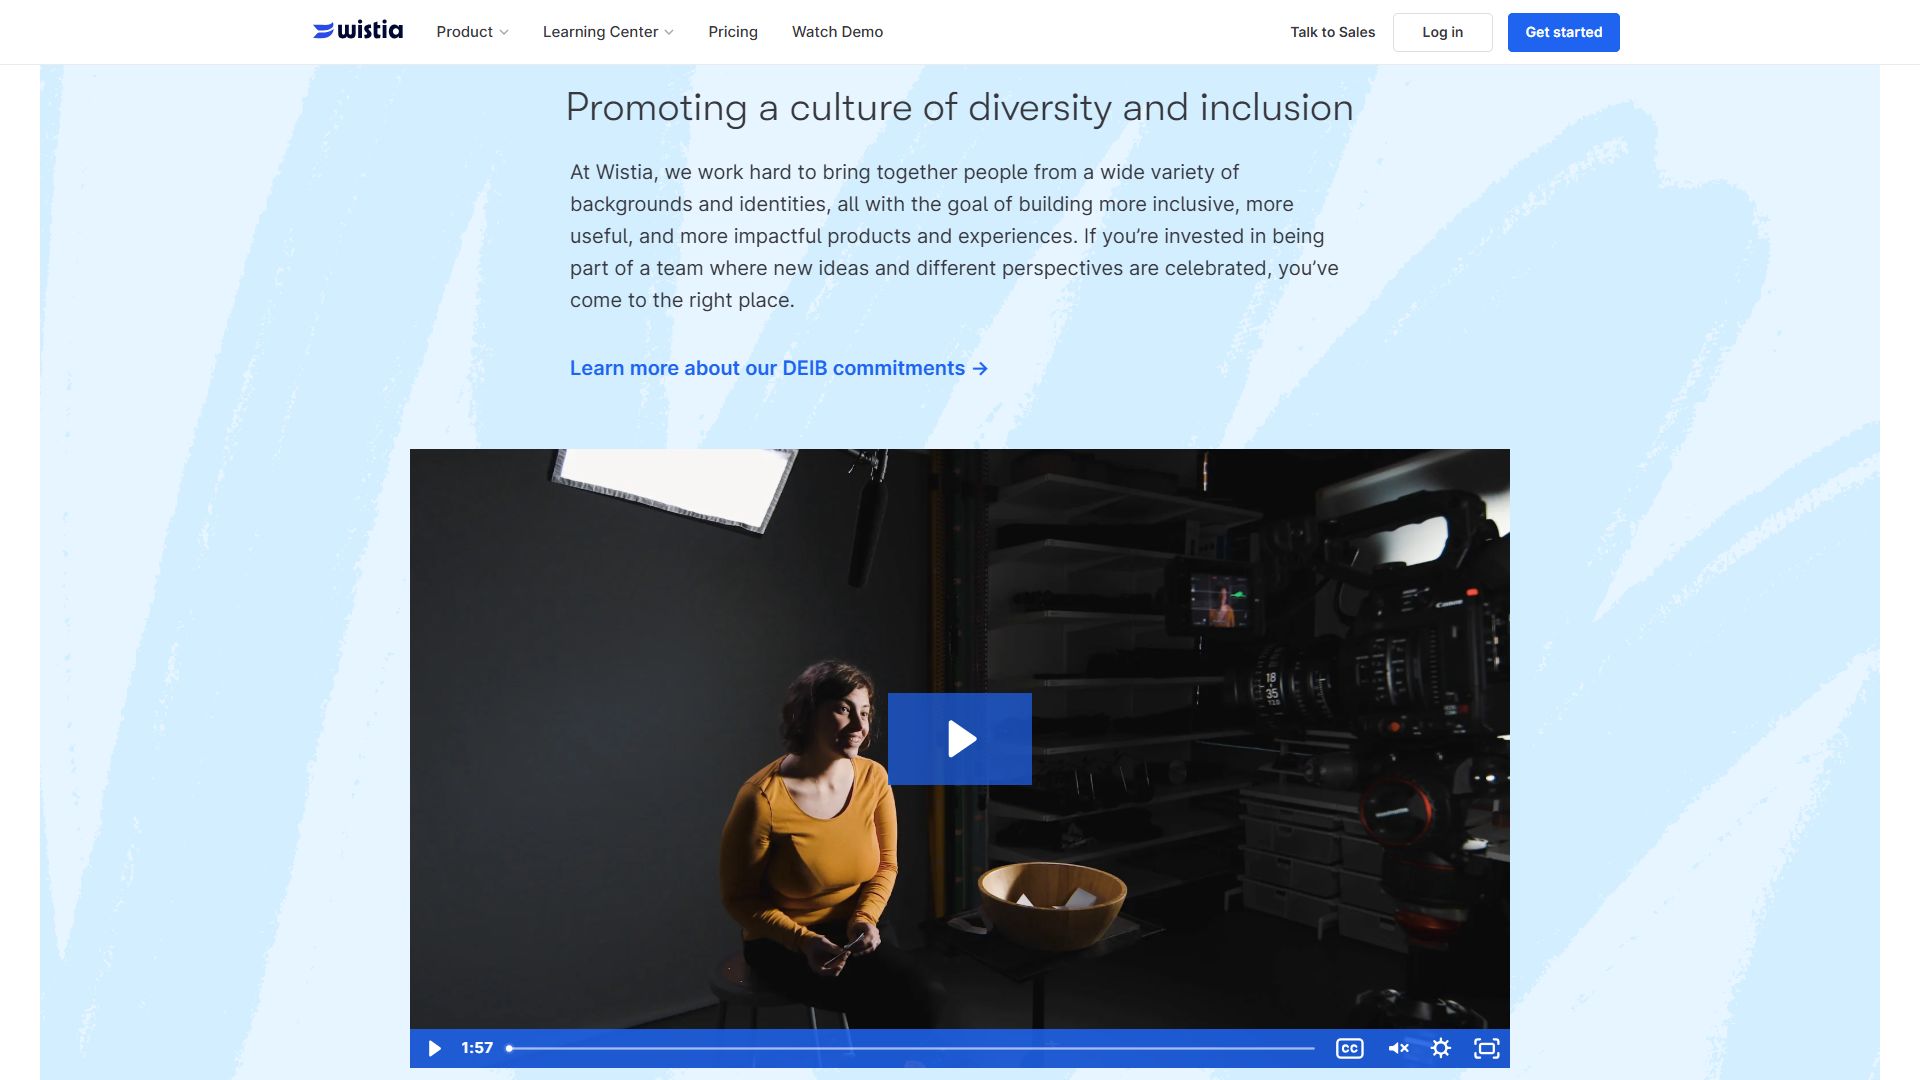
Task: Click the Log in button
Action: tap(1442, 32)
